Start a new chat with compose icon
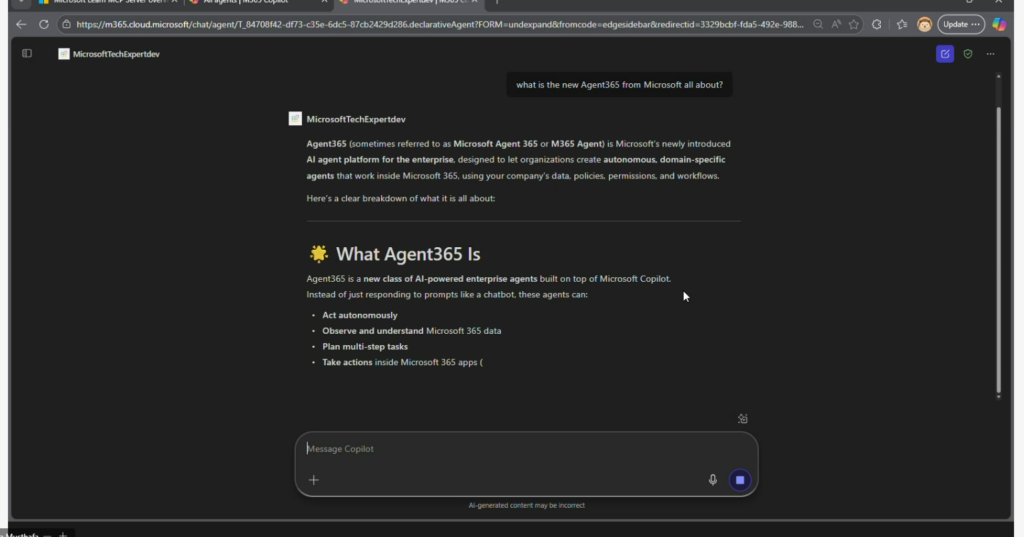This screenshot has height=537, width=1024. (x=945, y=54)
